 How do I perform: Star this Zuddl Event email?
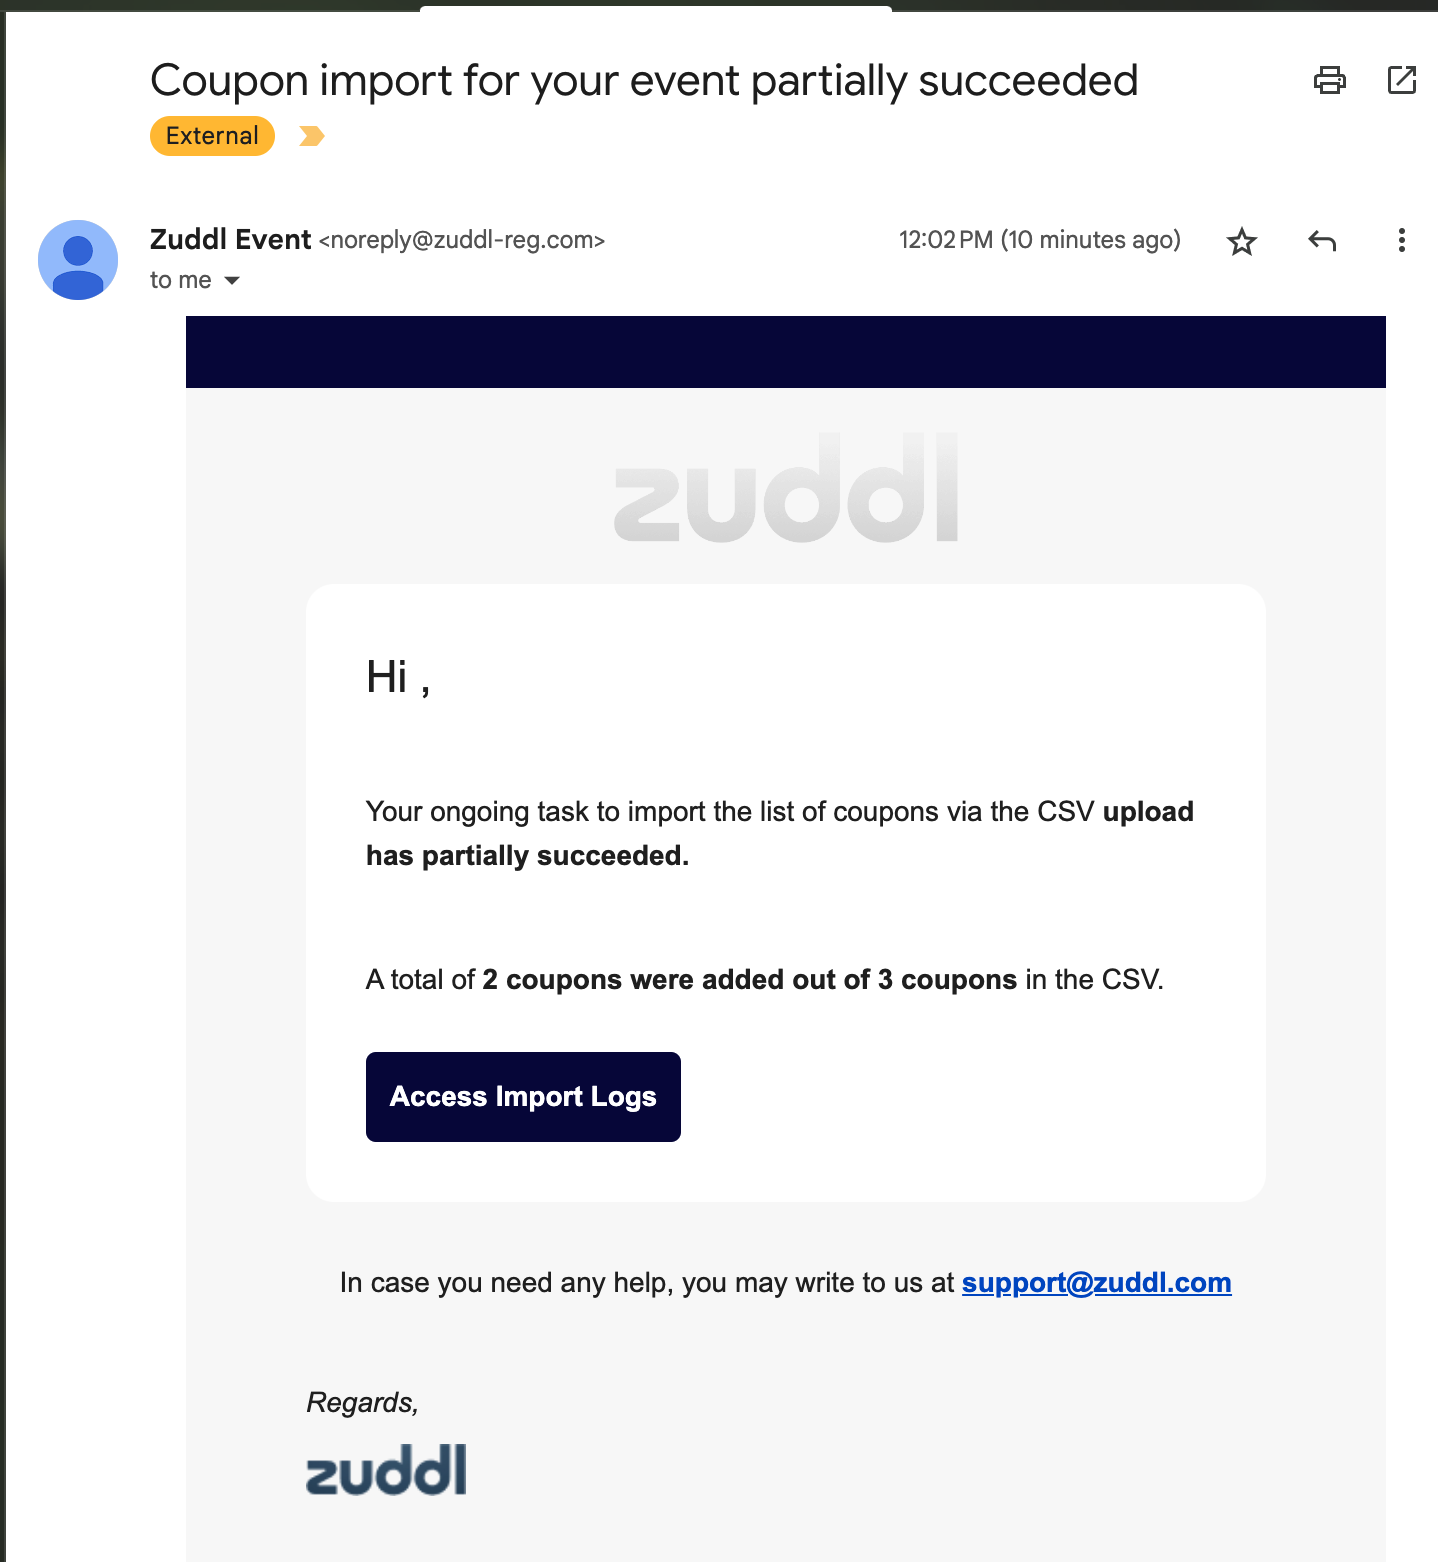tap(1241, 241)
